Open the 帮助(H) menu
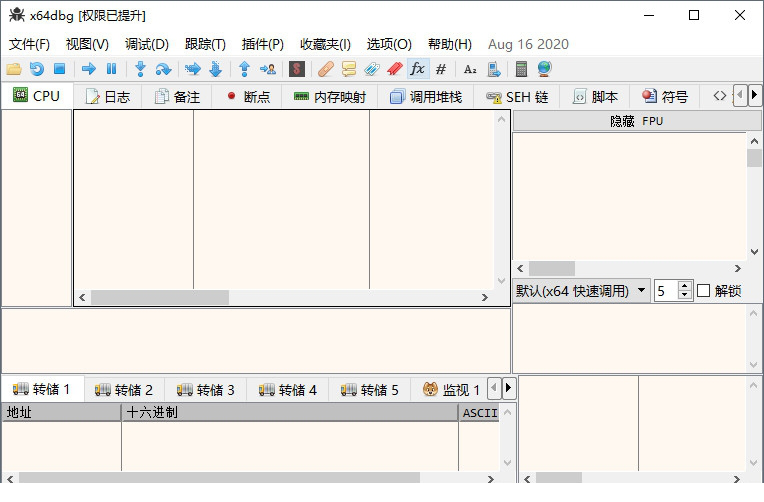This screenshot has width=764, height=502. tap(450, 44)
